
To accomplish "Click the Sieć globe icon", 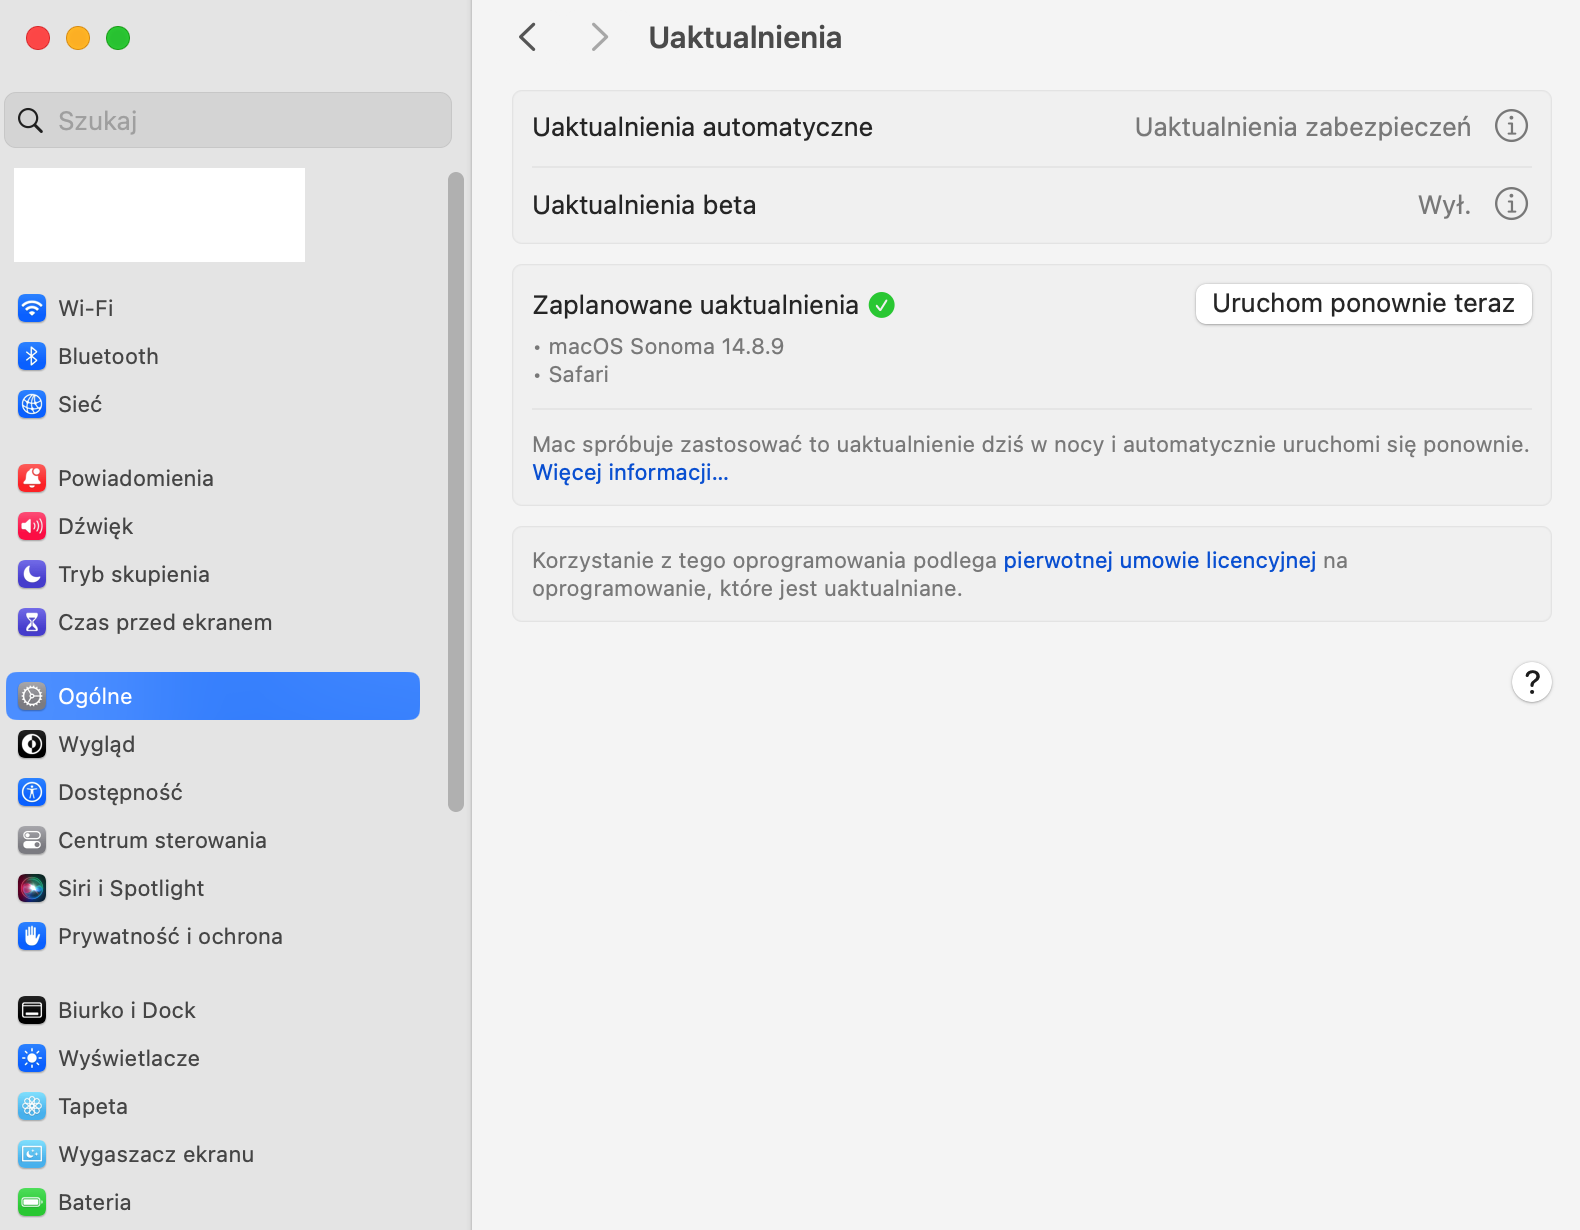I will point(32,404).
